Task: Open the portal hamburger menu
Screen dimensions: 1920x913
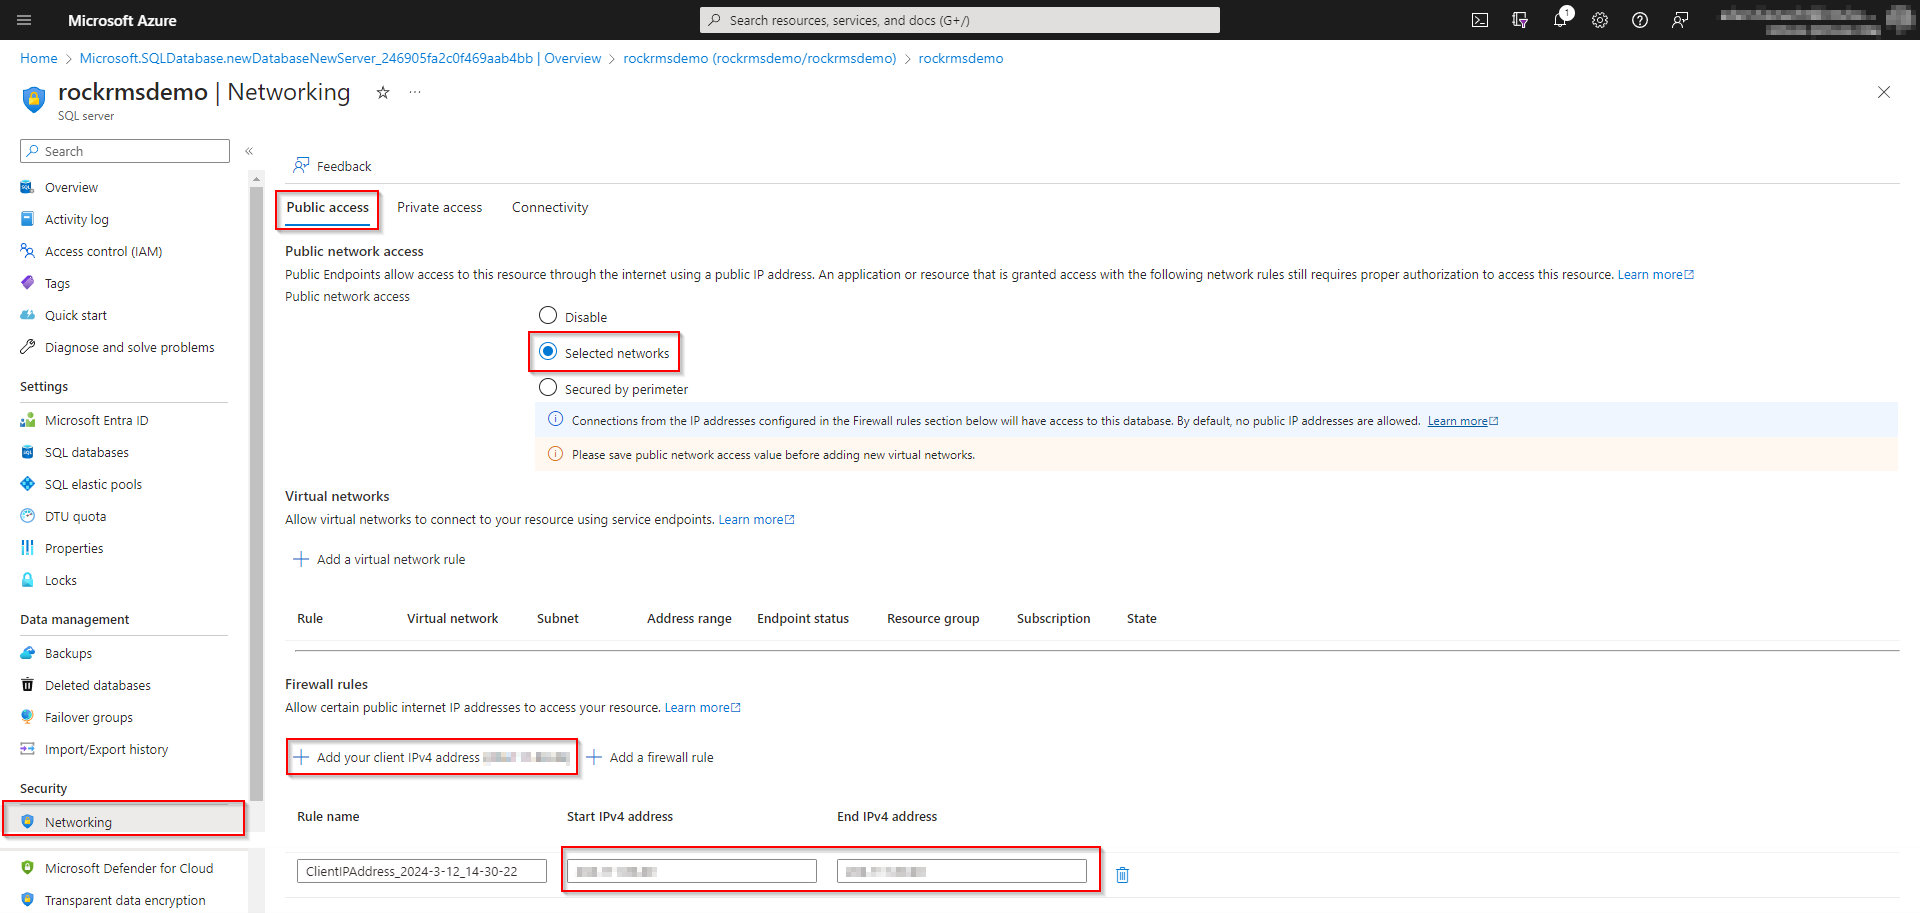Action: pyautogui.click(x=24, y=20)
